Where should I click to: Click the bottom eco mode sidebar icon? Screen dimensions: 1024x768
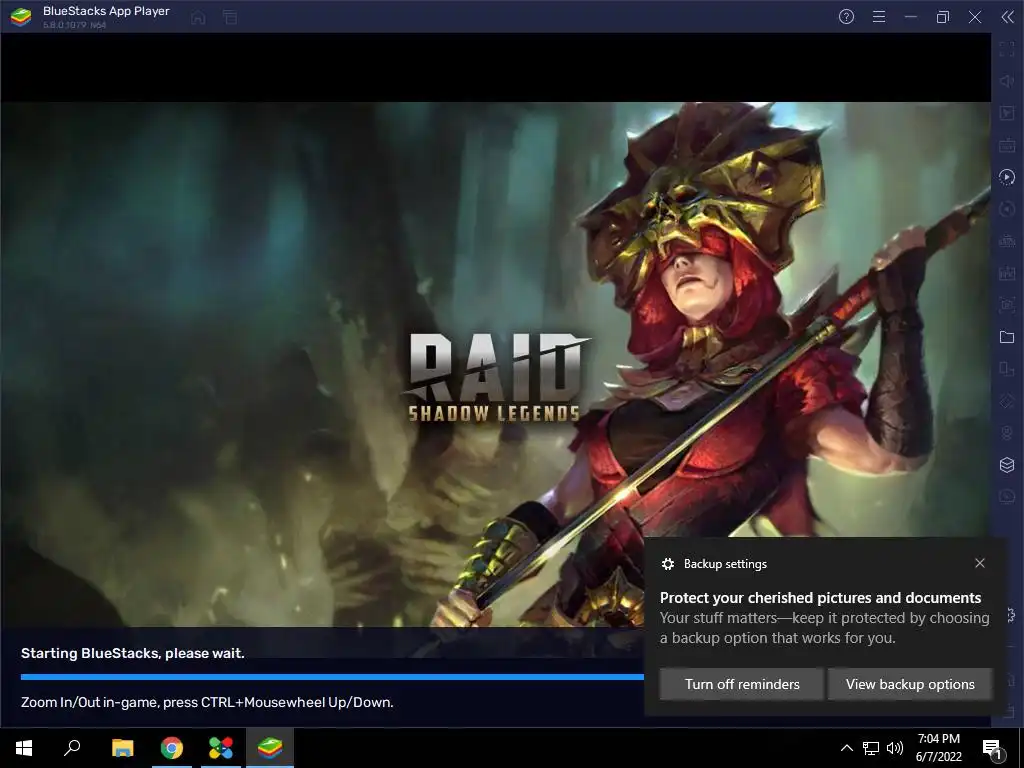(1007, 497)
